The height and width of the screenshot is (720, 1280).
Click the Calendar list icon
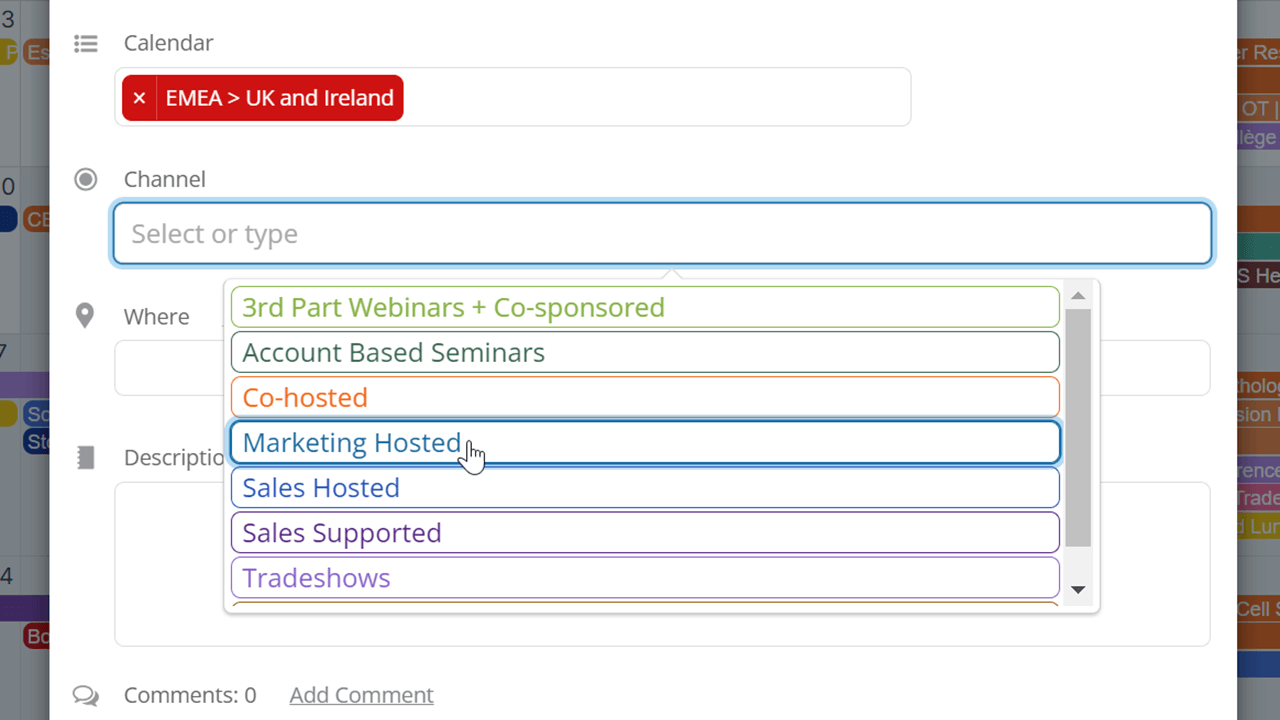click(x=86, y=44)
